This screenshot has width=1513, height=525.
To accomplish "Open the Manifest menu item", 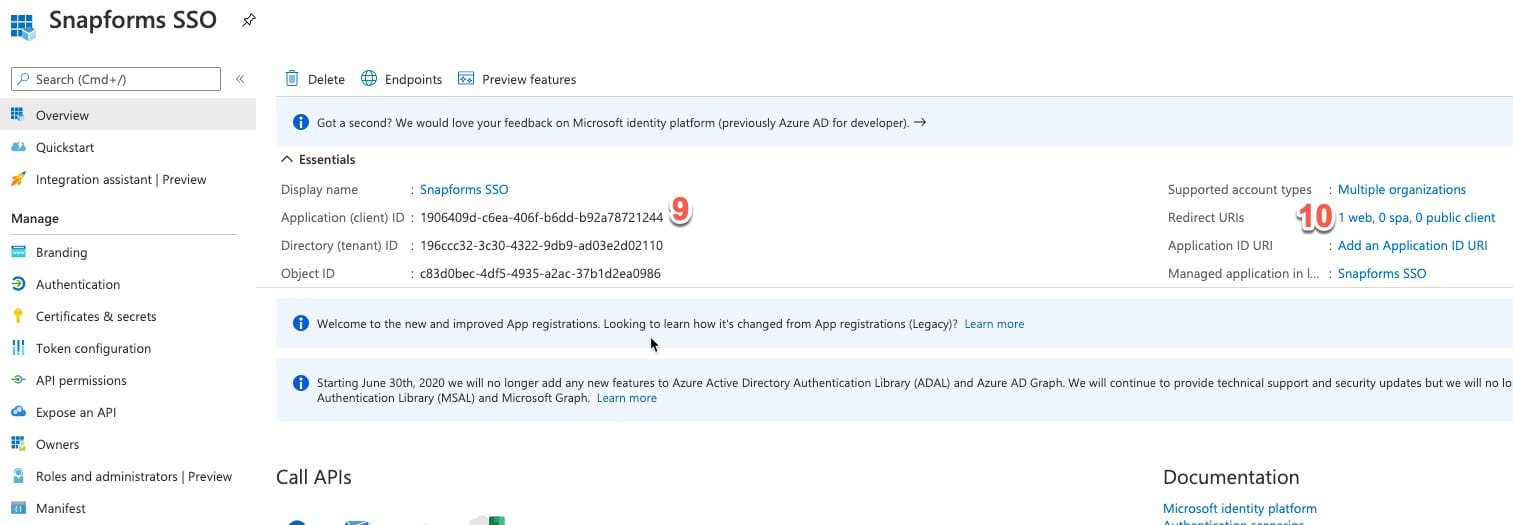I will pyautogui.click(x=60, y=508).
